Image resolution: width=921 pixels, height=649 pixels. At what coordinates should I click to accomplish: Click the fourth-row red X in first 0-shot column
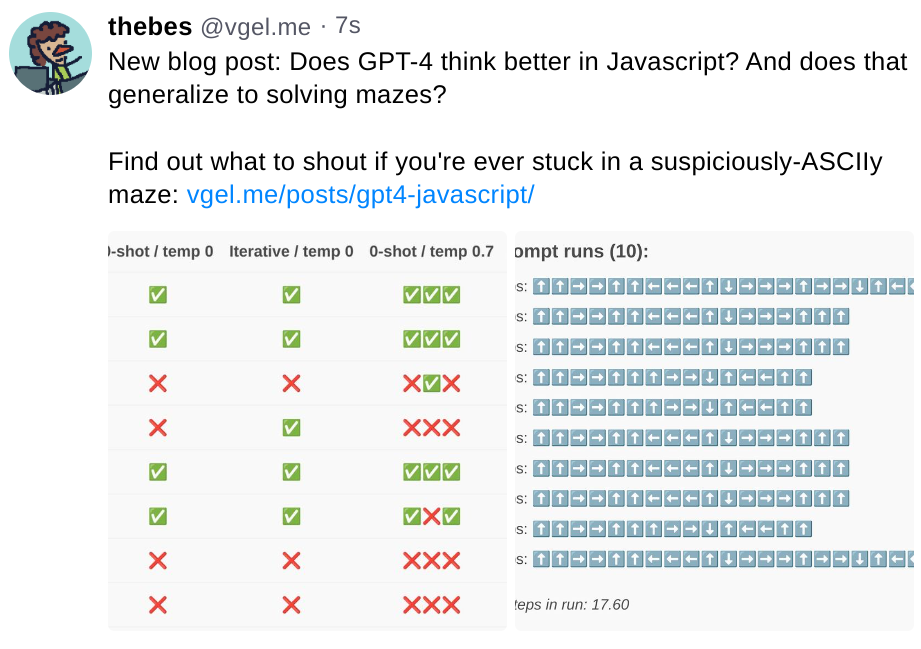coord(157,428)
